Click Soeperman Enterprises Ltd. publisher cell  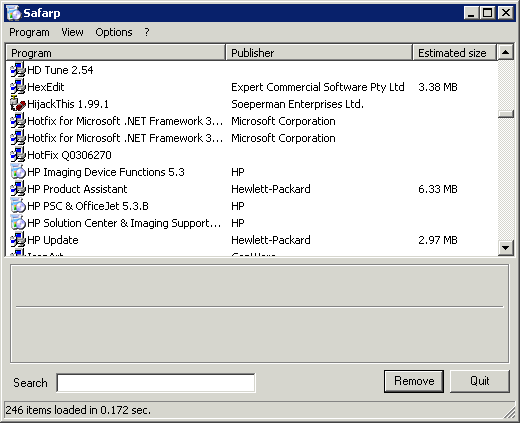point(297,104)
